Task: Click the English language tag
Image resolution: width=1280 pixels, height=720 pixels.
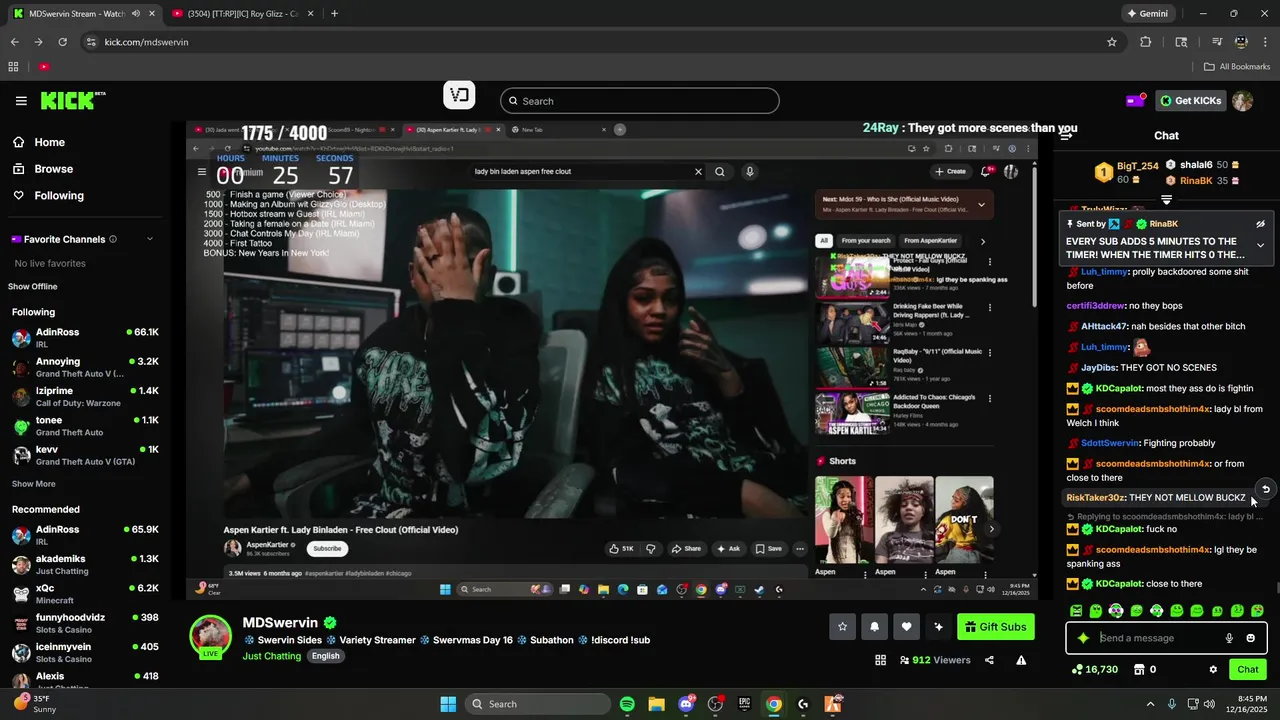Action: (325, 656)
